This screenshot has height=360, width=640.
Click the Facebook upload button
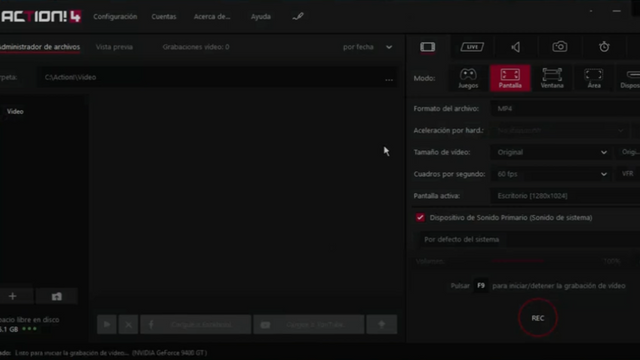pyautogui.click(x=196, y=324)
